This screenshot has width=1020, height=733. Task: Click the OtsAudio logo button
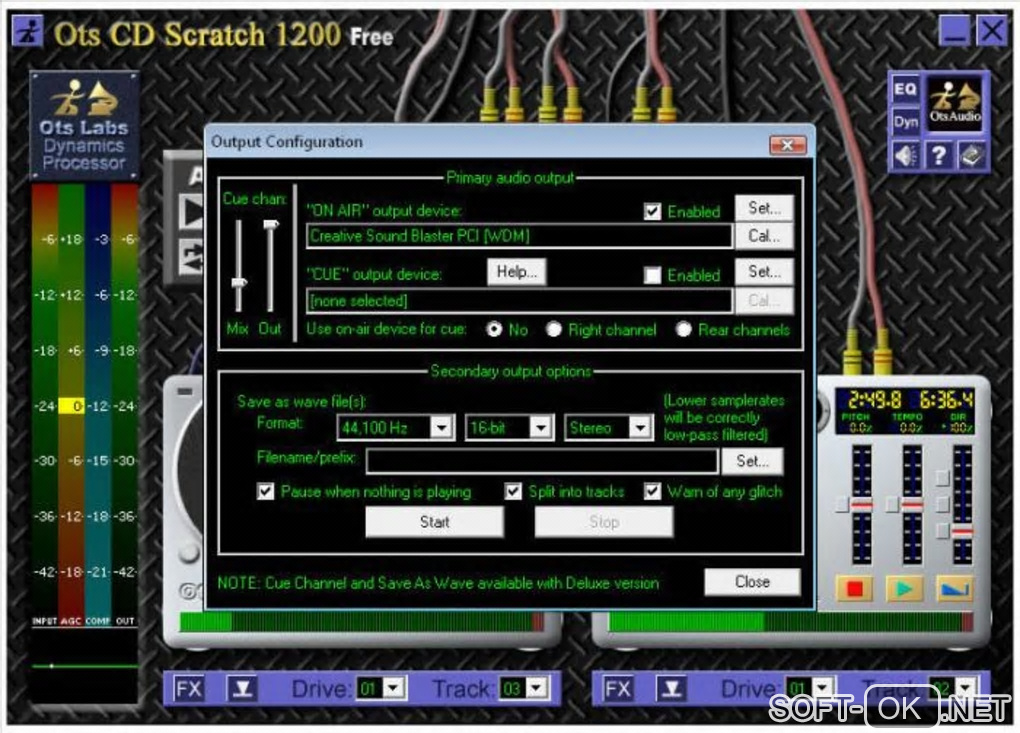[954, 104]
